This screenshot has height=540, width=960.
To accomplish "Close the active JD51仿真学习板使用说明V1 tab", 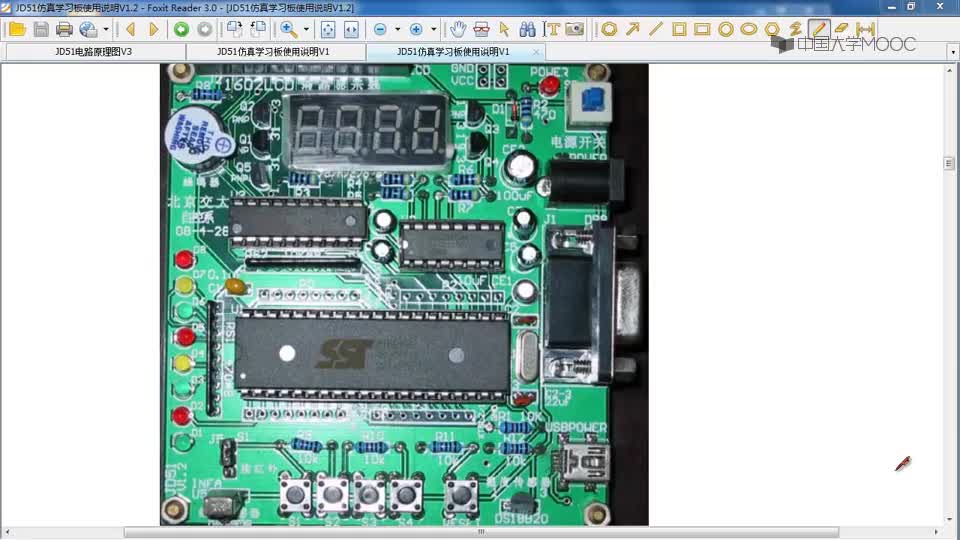I will pyautogui.click(x=536, y=52).
